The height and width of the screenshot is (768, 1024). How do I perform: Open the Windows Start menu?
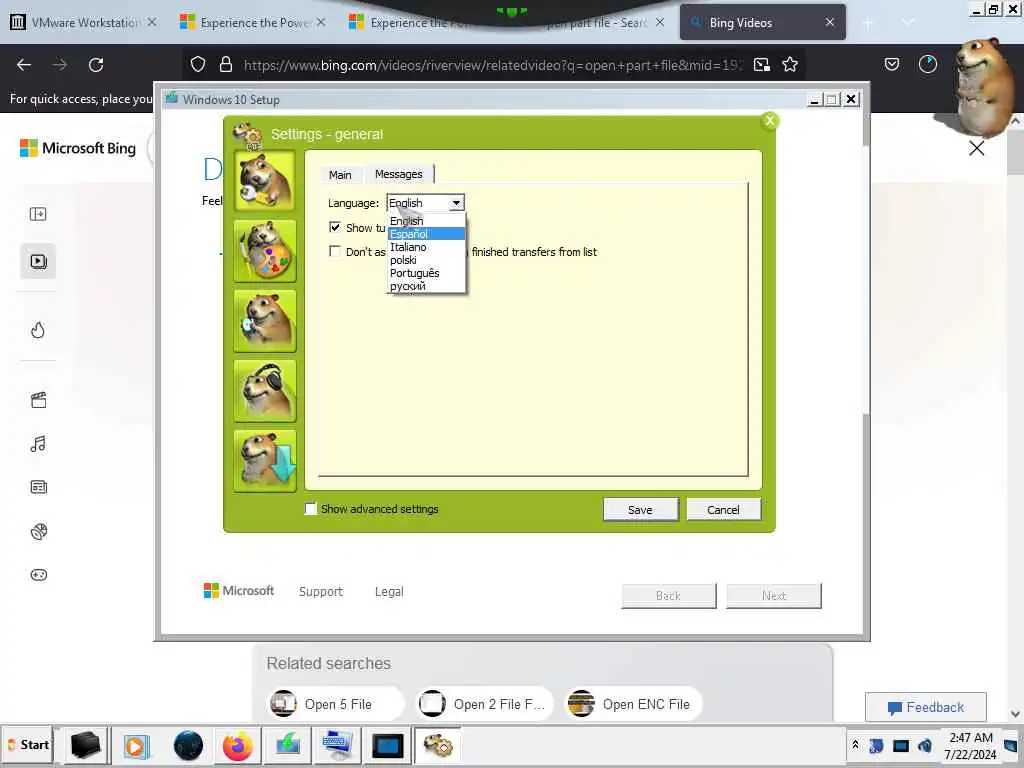[x=27, y=745]
